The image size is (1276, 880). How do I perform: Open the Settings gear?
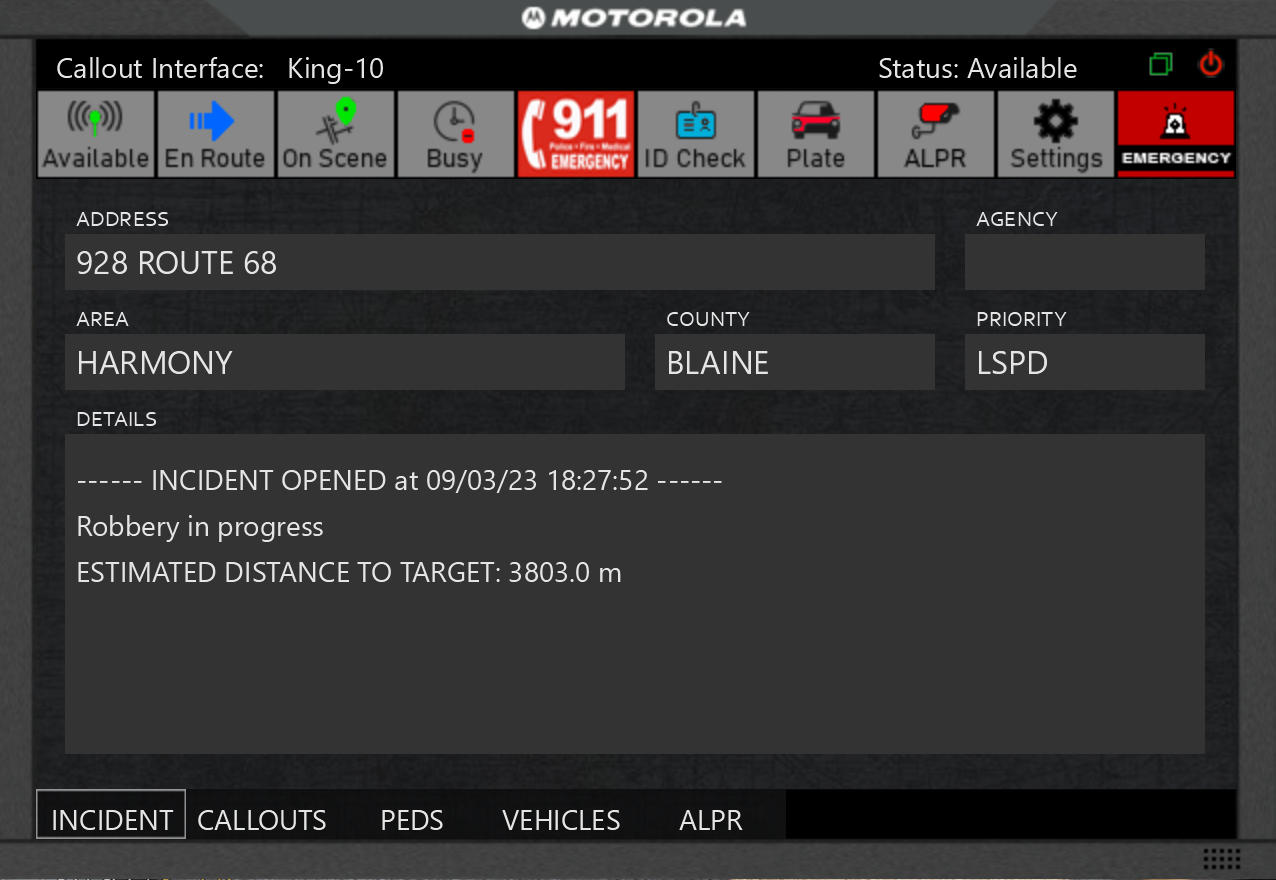tap(1055, 134)
